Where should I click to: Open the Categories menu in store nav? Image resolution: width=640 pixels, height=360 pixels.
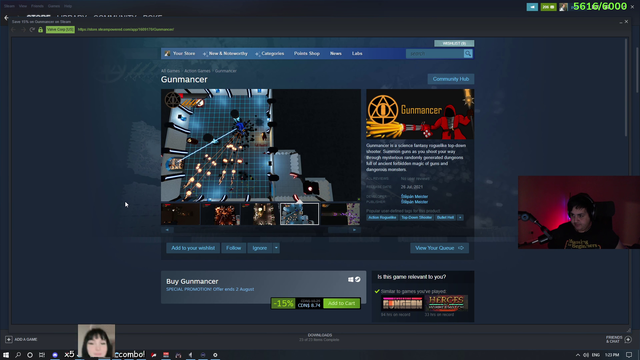point(270,53)
